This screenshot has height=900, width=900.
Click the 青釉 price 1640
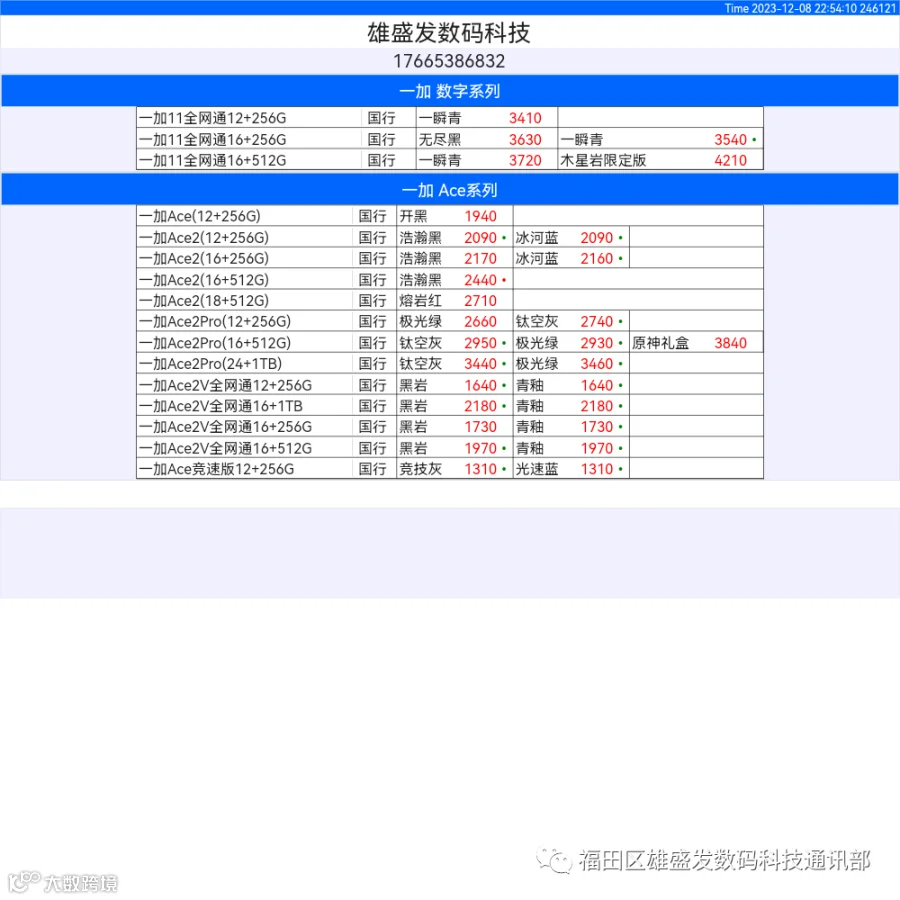point(597,385)
